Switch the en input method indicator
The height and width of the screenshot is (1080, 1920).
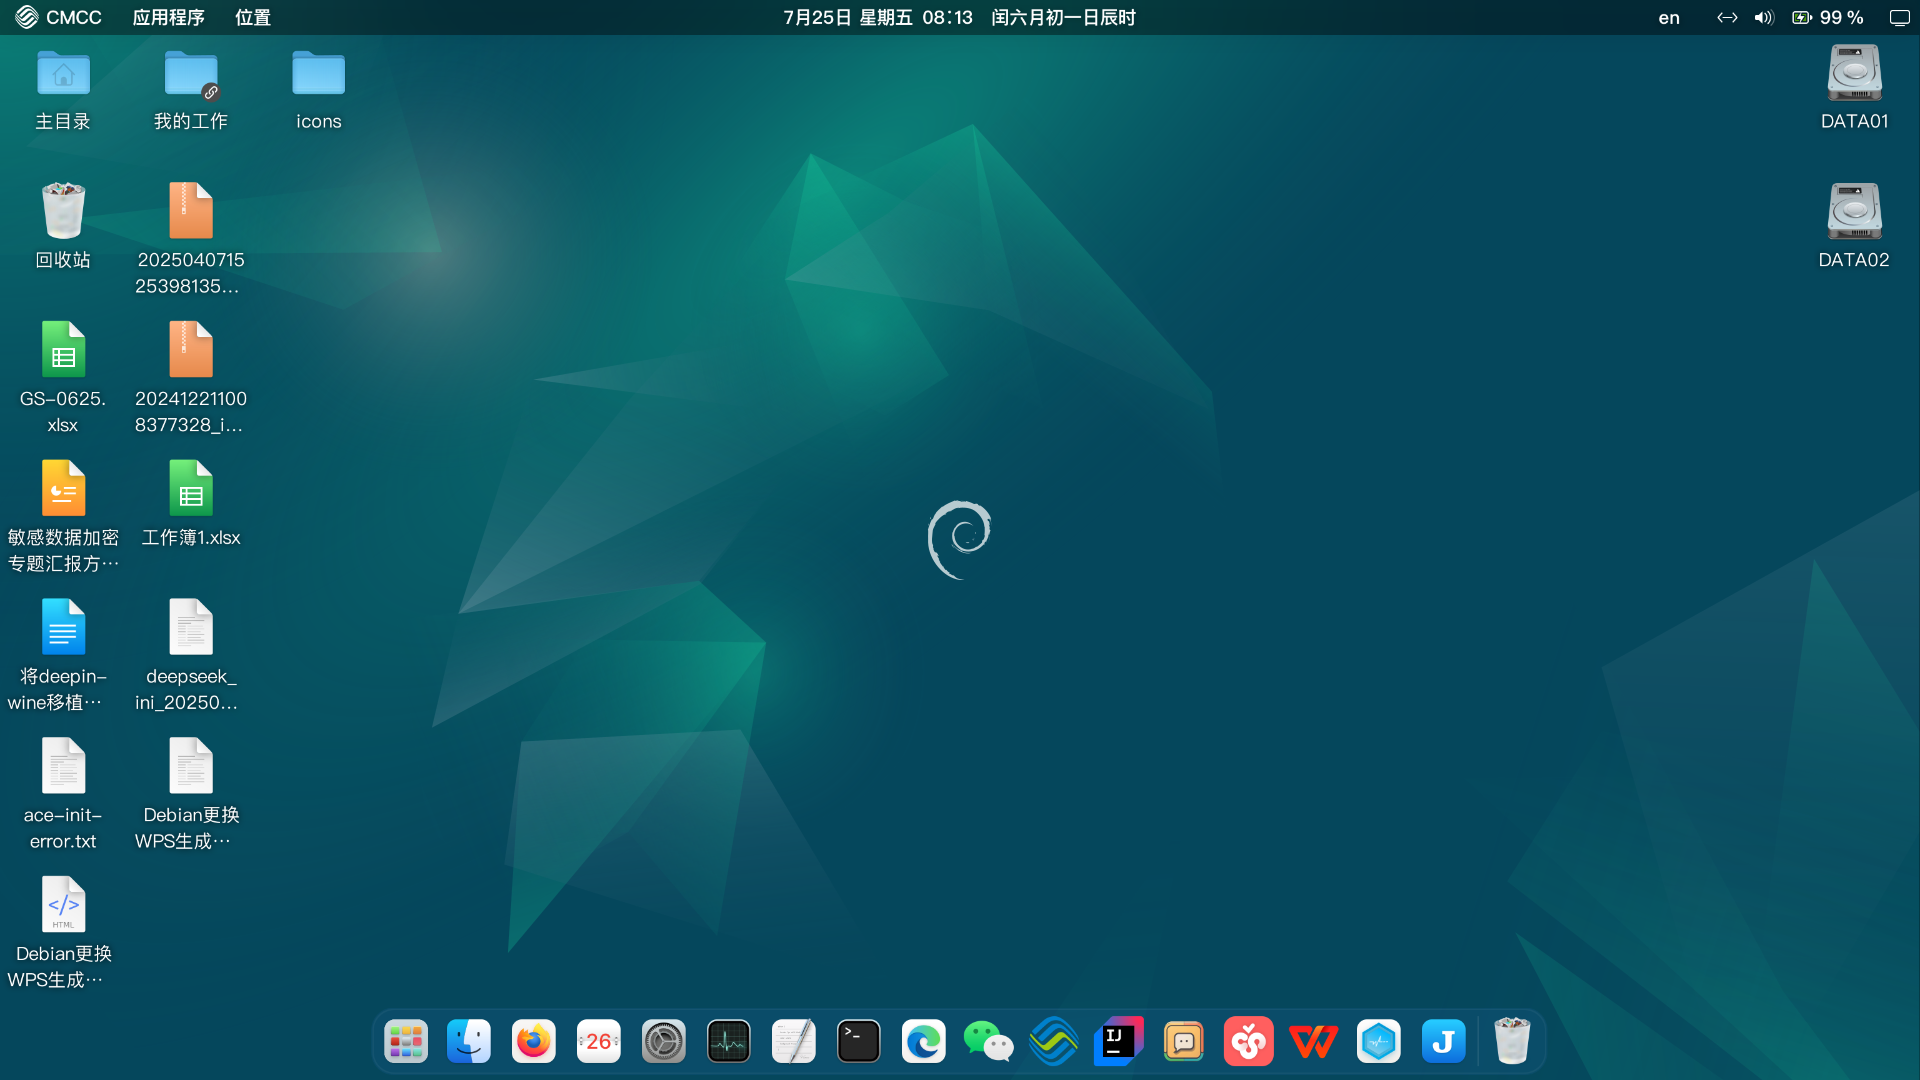(1669, 17)
